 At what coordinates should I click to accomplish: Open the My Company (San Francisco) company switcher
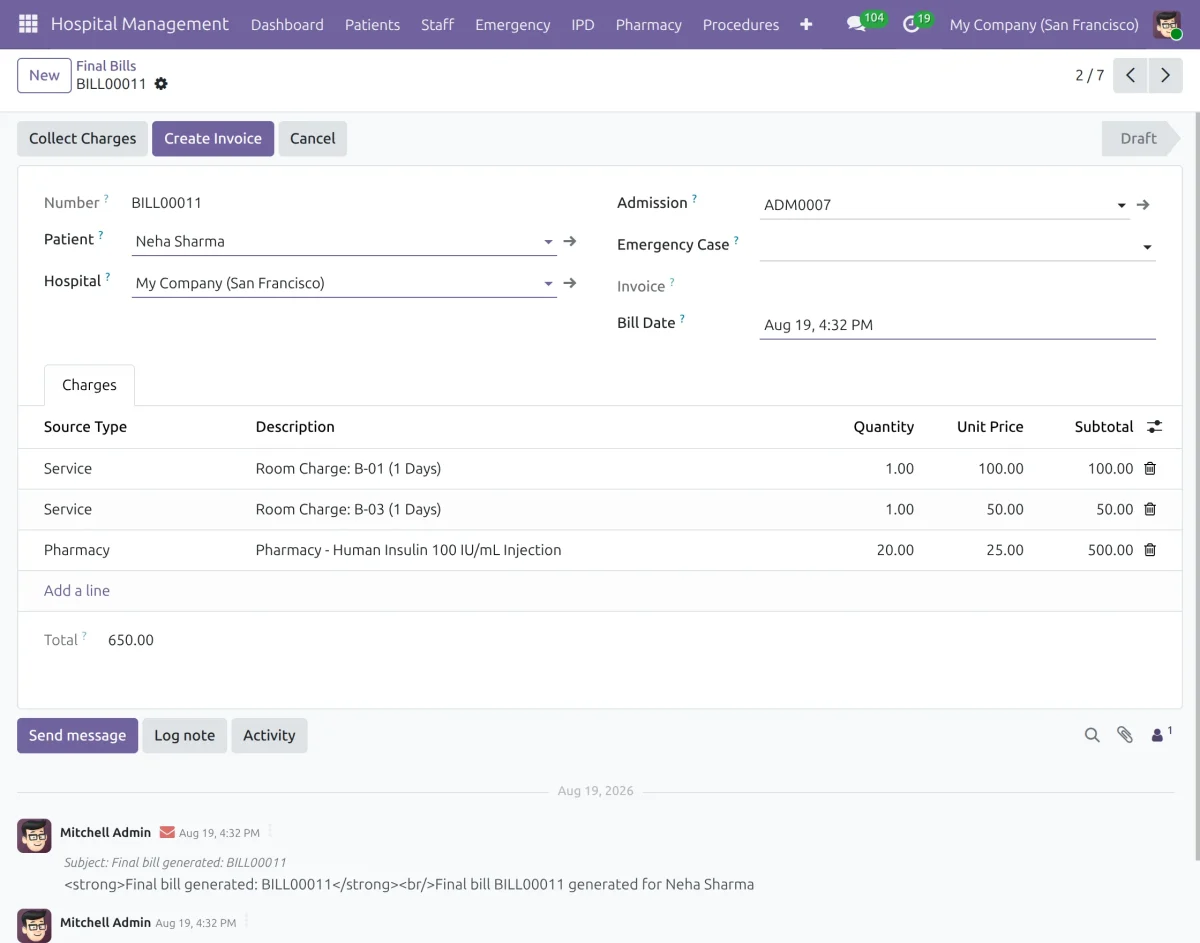(x=1044, y=24)
